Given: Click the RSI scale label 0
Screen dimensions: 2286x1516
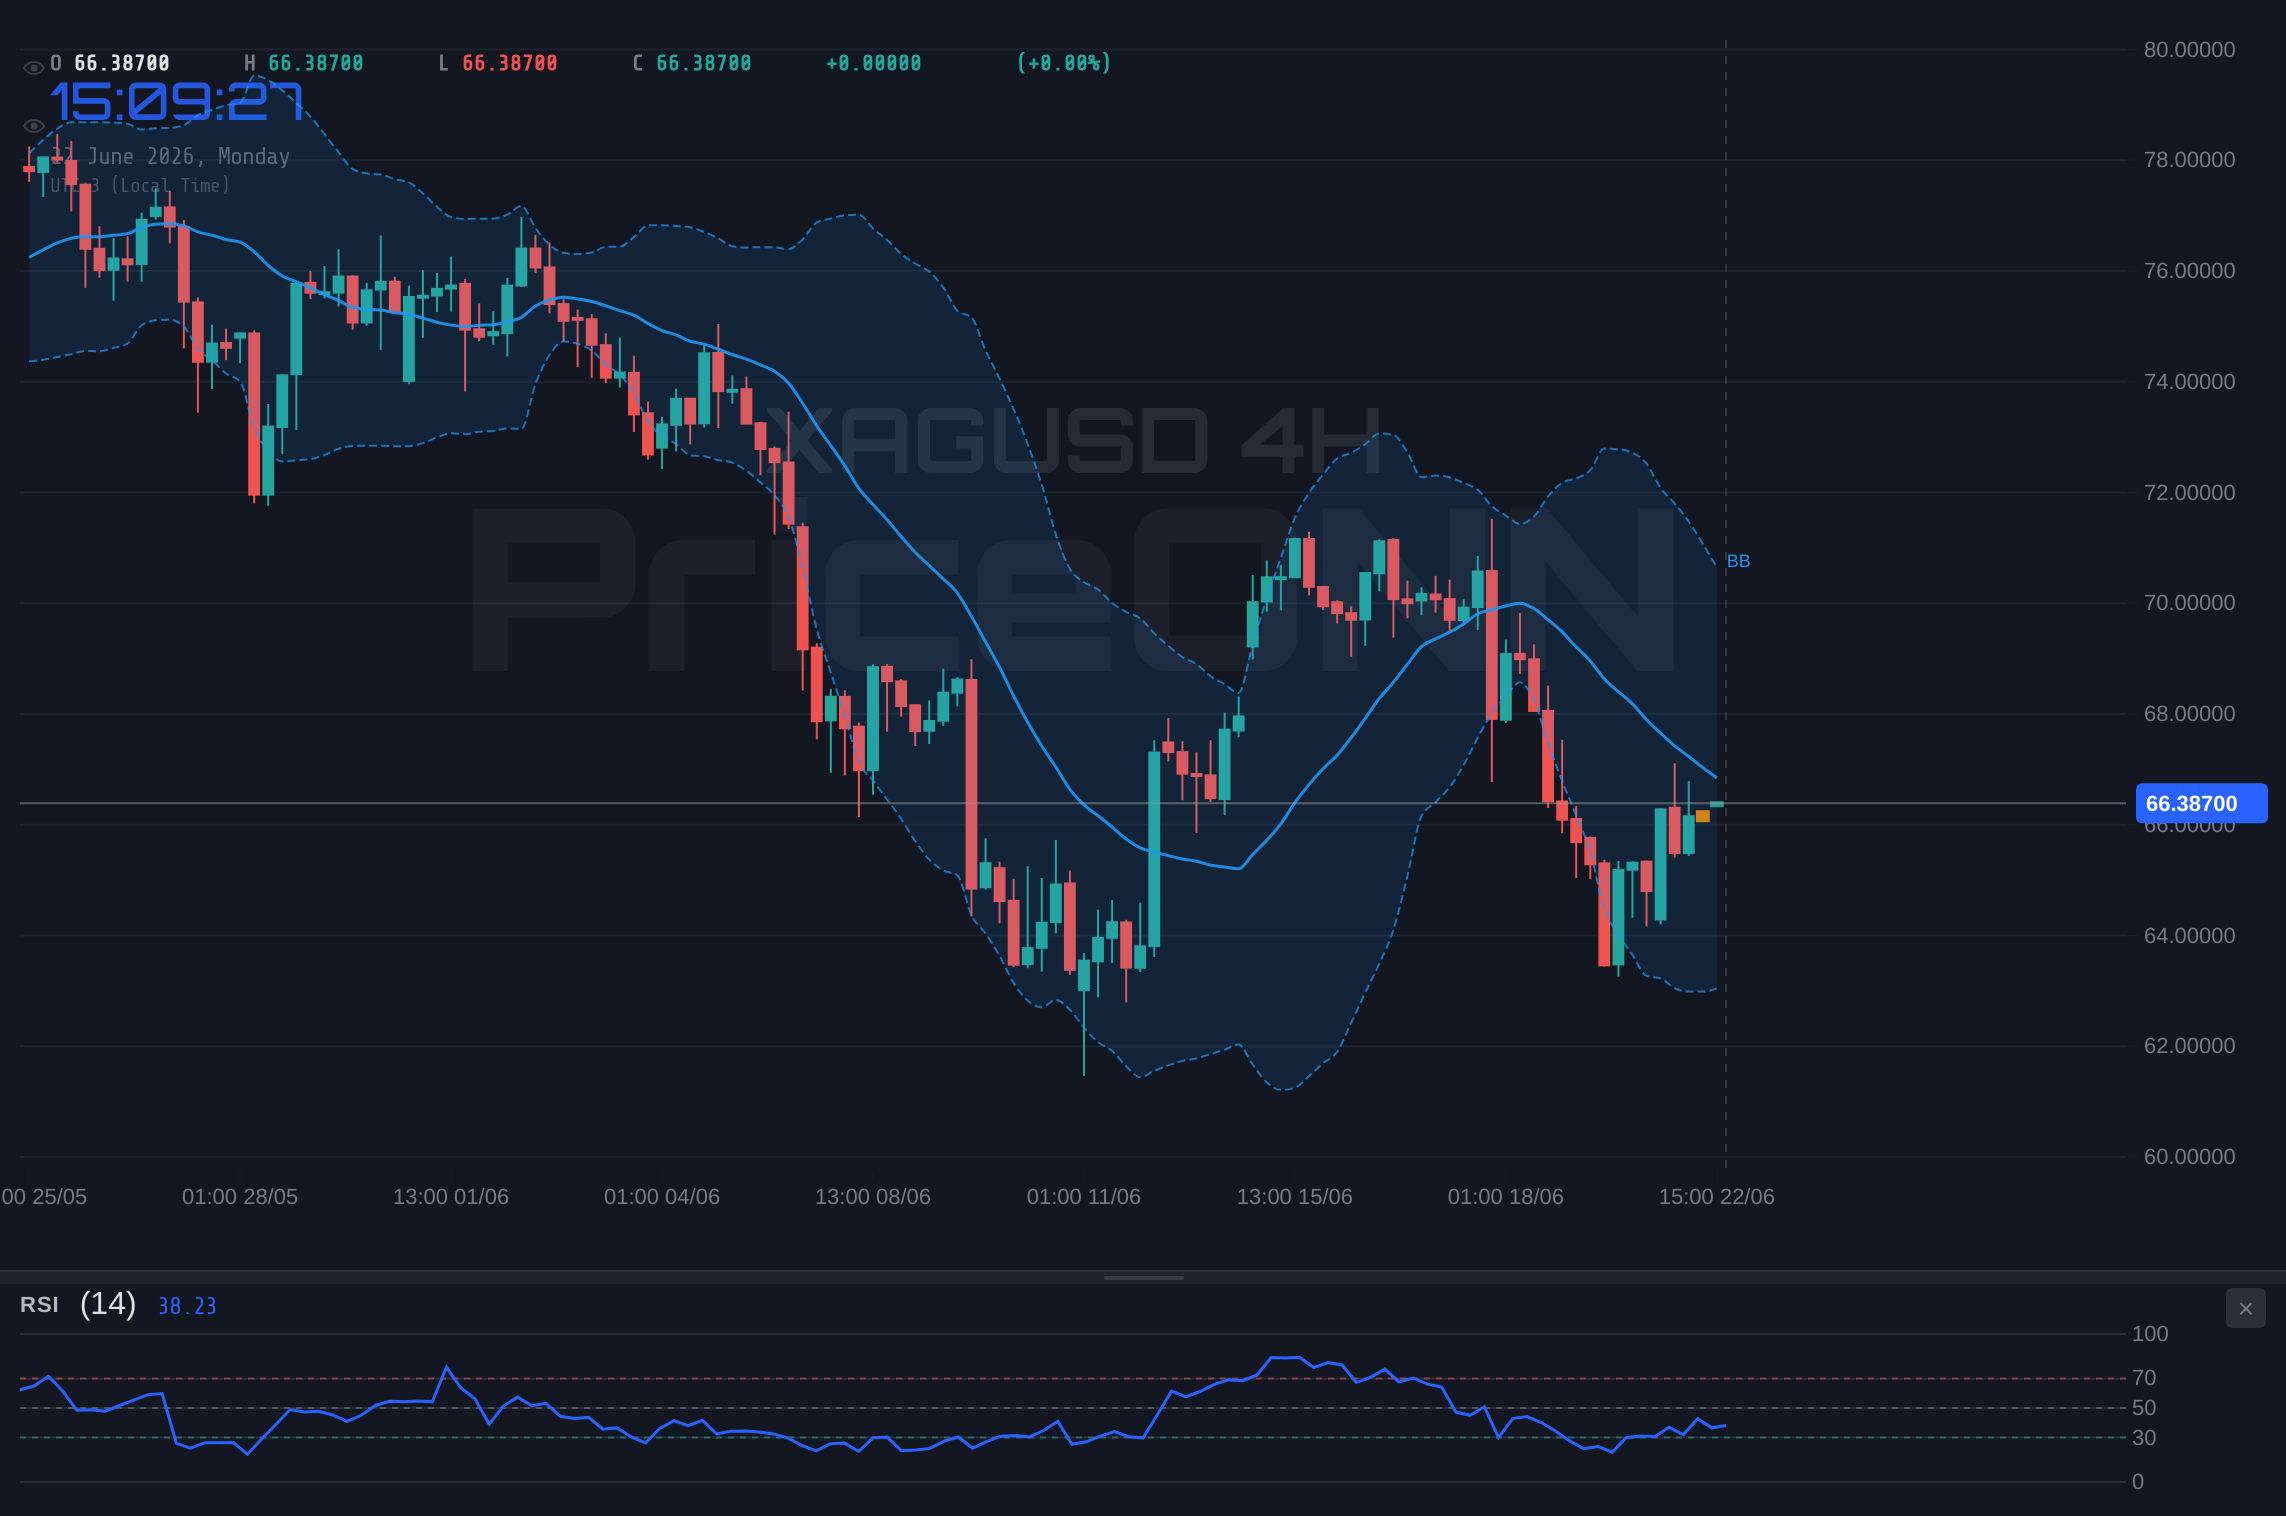Looking at the screenshot, I should click(x=2138, y=1482).
